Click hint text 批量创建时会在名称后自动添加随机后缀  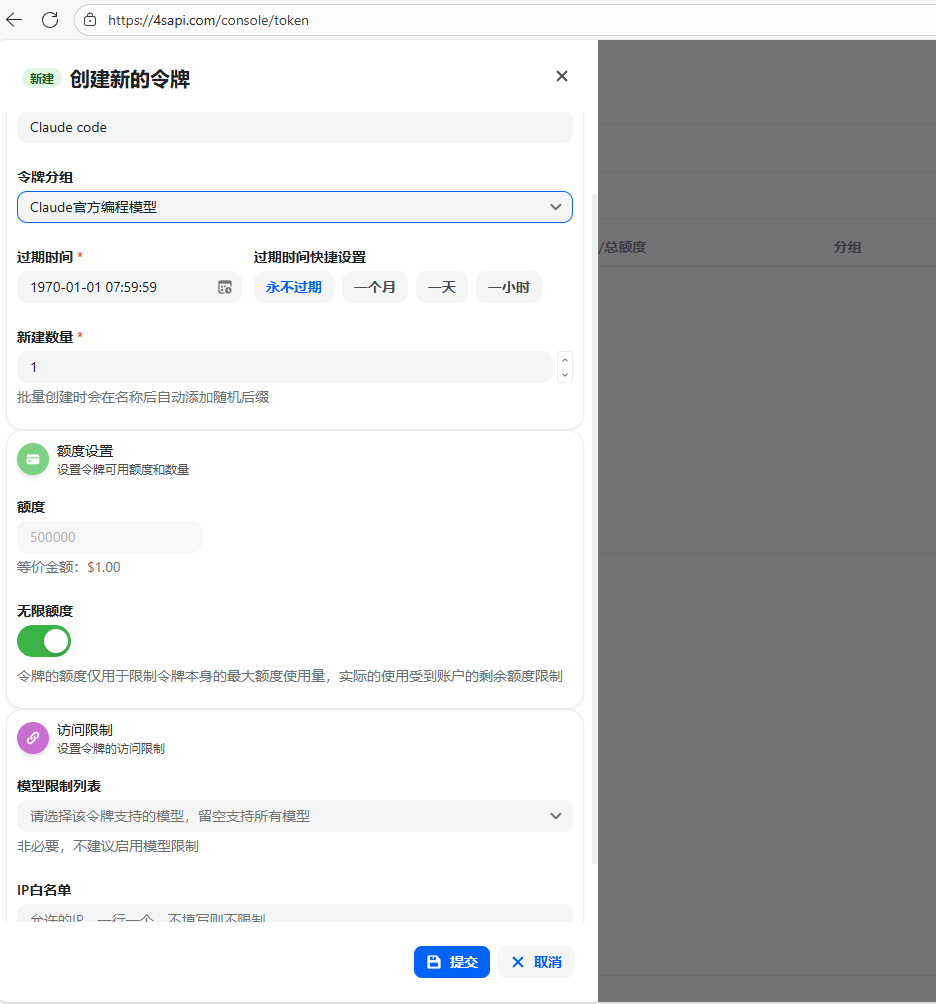(x=143, y=397)
